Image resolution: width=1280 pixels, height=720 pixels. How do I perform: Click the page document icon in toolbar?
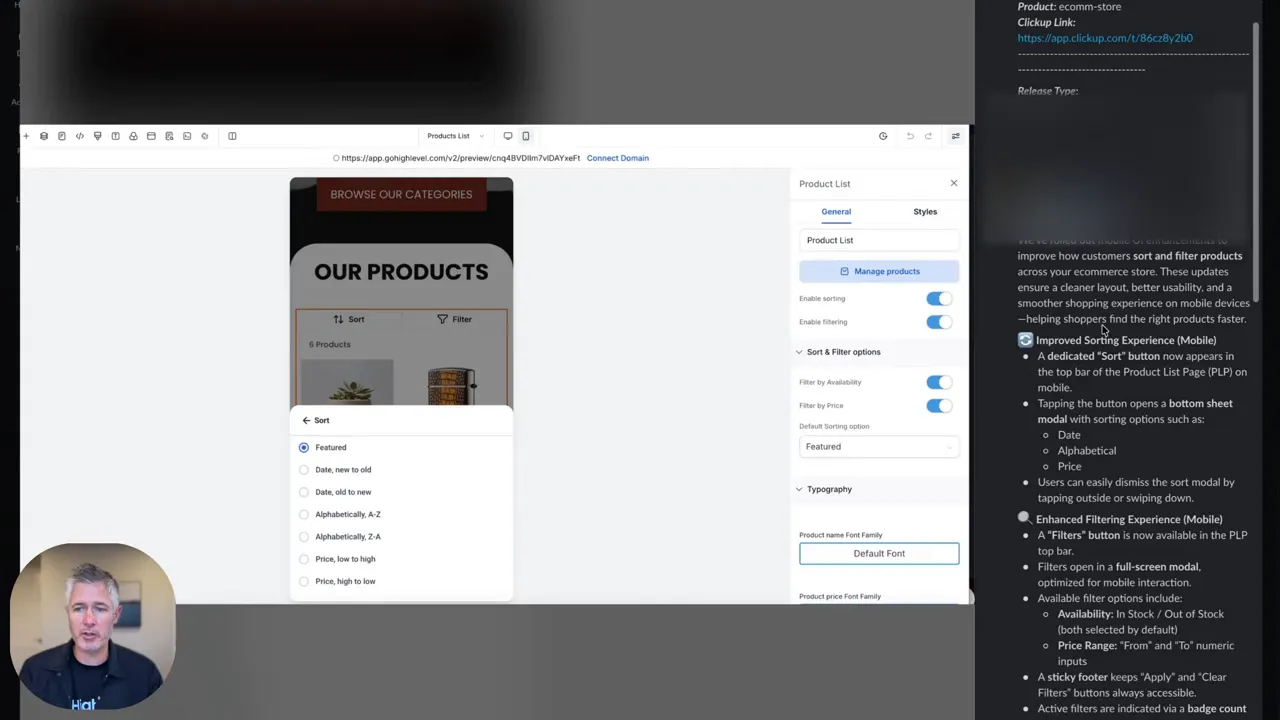(x=62, y=136)
